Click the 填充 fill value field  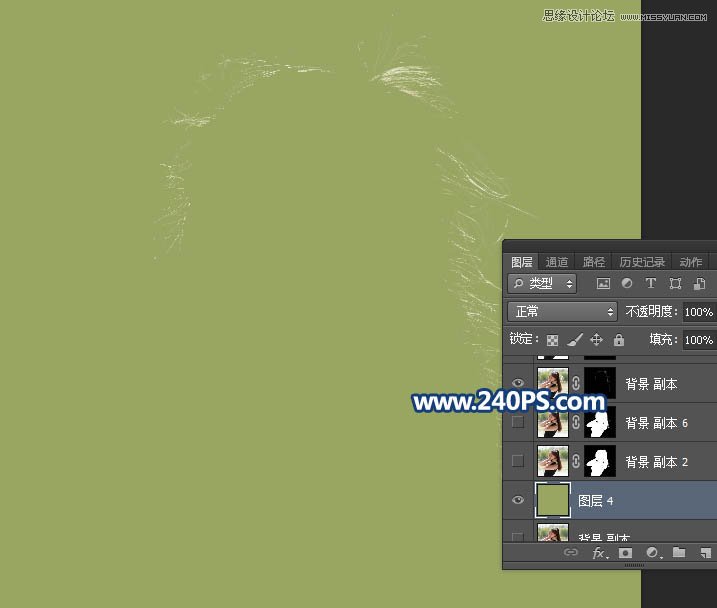(x=699, y=340)
